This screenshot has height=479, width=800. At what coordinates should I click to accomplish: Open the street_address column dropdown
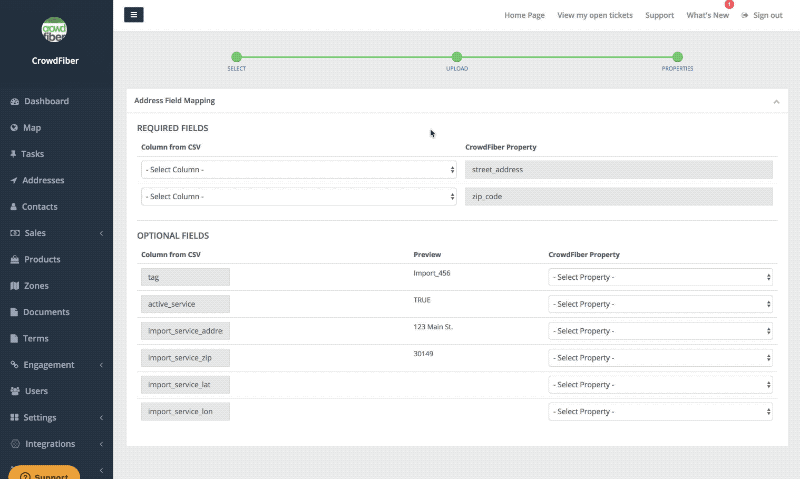click(x=299, y=170)
